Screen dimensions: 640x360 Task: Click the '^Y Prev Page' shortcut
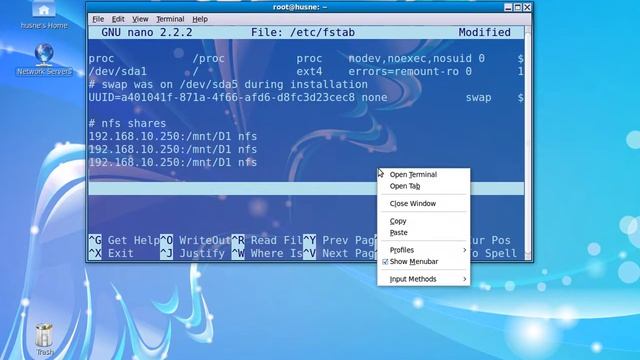[340, 240]
